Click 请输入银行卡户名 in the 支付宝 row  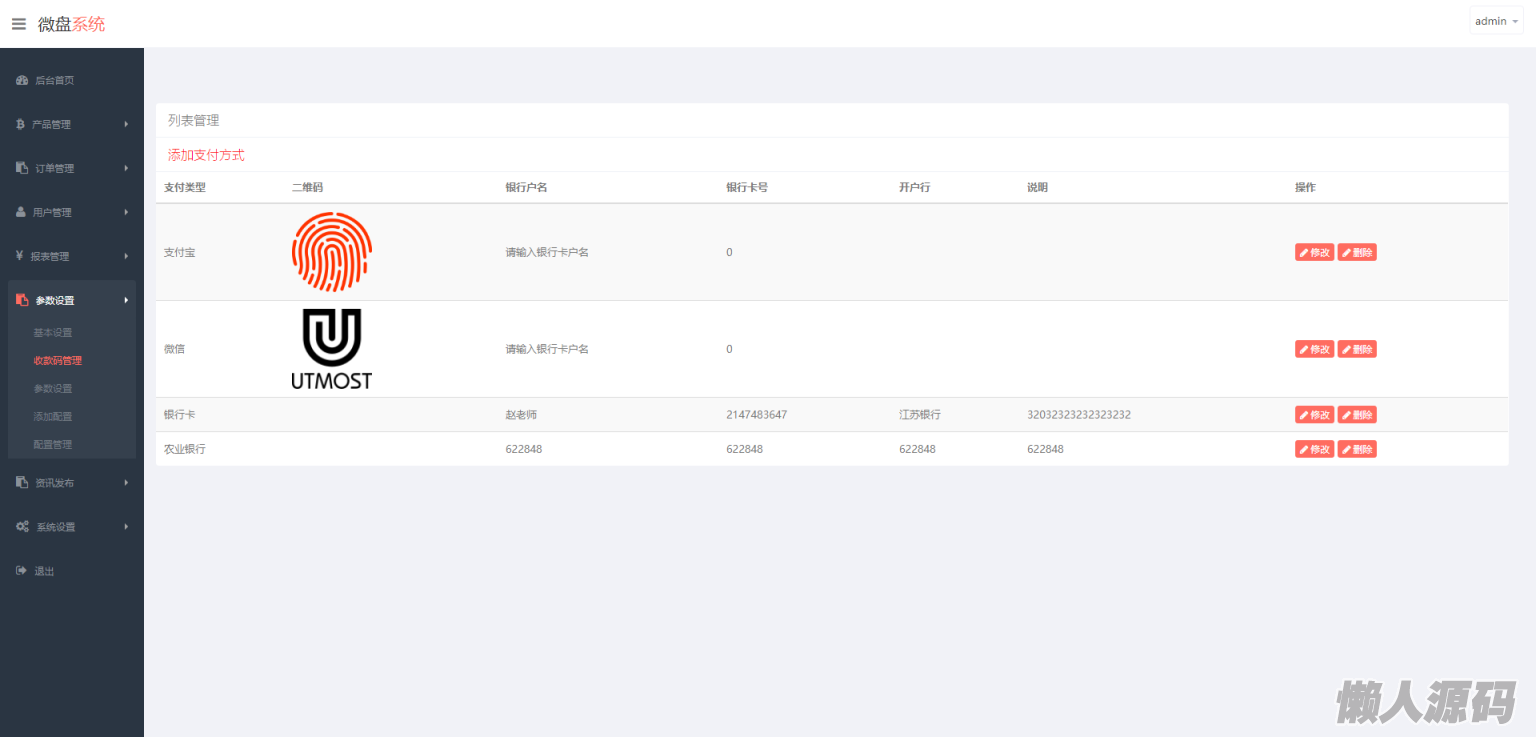click(x=547, y=252)
